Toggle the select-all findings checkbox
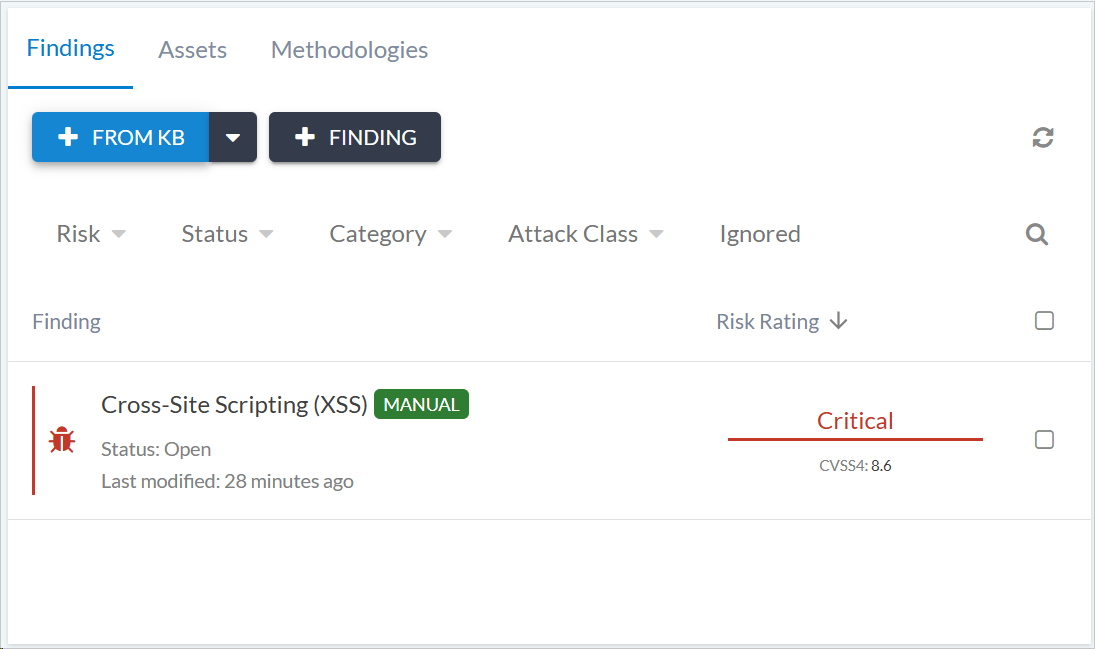Image resolution: width=1095 pixels, height=649 pixels. (x=1044, y=321)
